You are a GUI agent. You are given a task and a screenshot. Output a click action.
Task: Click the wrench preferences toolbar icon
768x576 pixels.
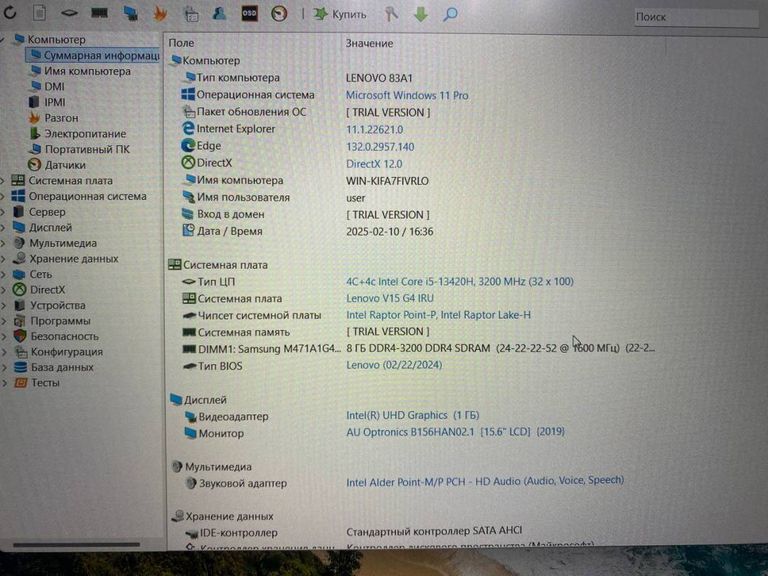390,14
